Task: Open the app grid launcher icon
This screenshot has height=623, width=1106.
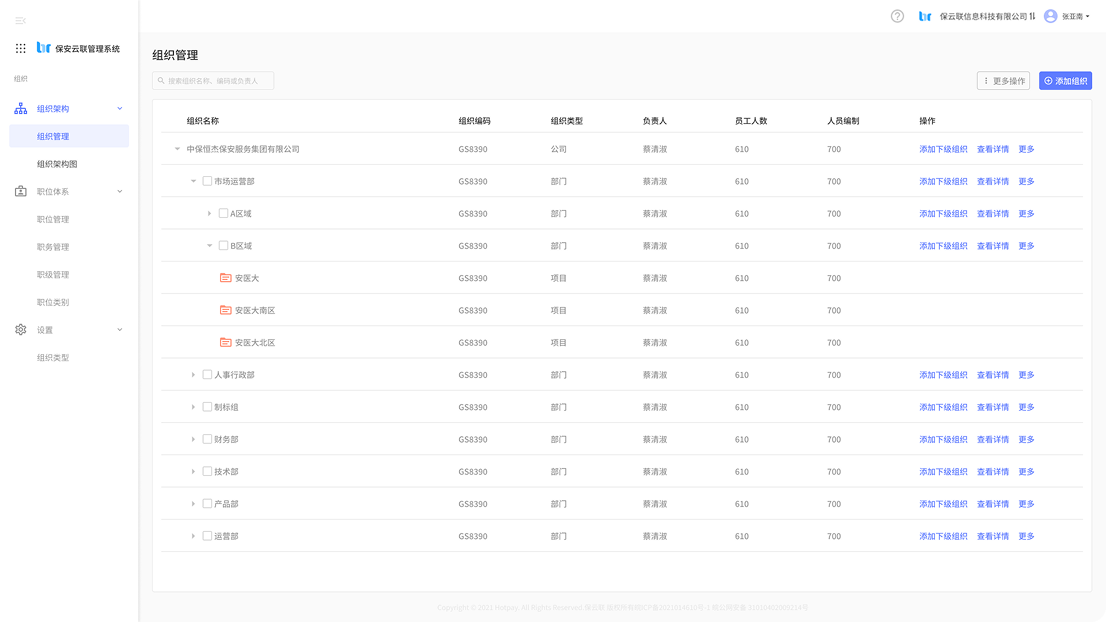Action: coord(21,48)
